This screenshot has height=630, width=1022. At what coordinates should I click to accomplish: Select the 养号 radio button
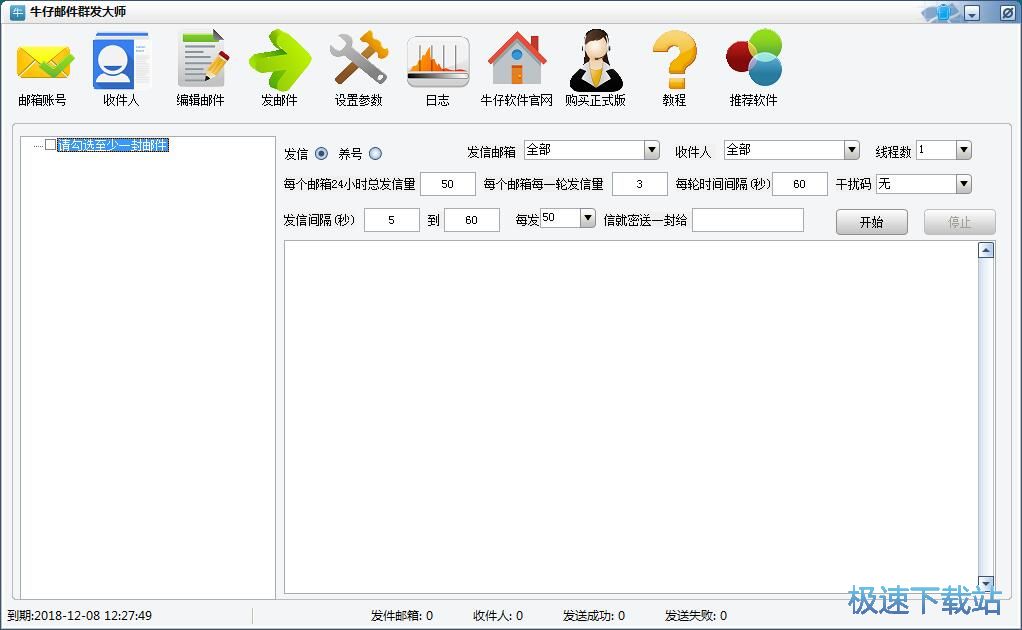coord(375,154)
